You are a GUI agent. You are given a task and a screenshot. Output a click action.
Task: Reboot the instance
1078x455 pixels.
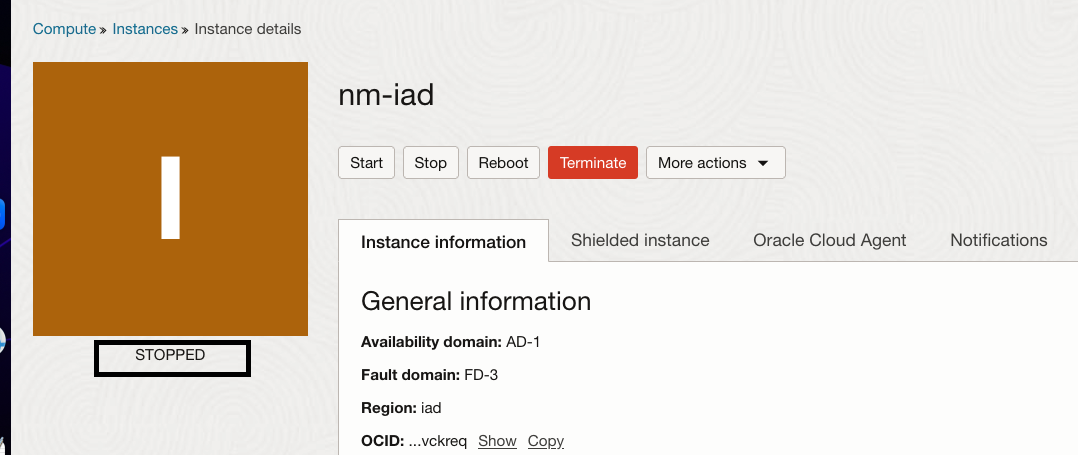(503, 163)
